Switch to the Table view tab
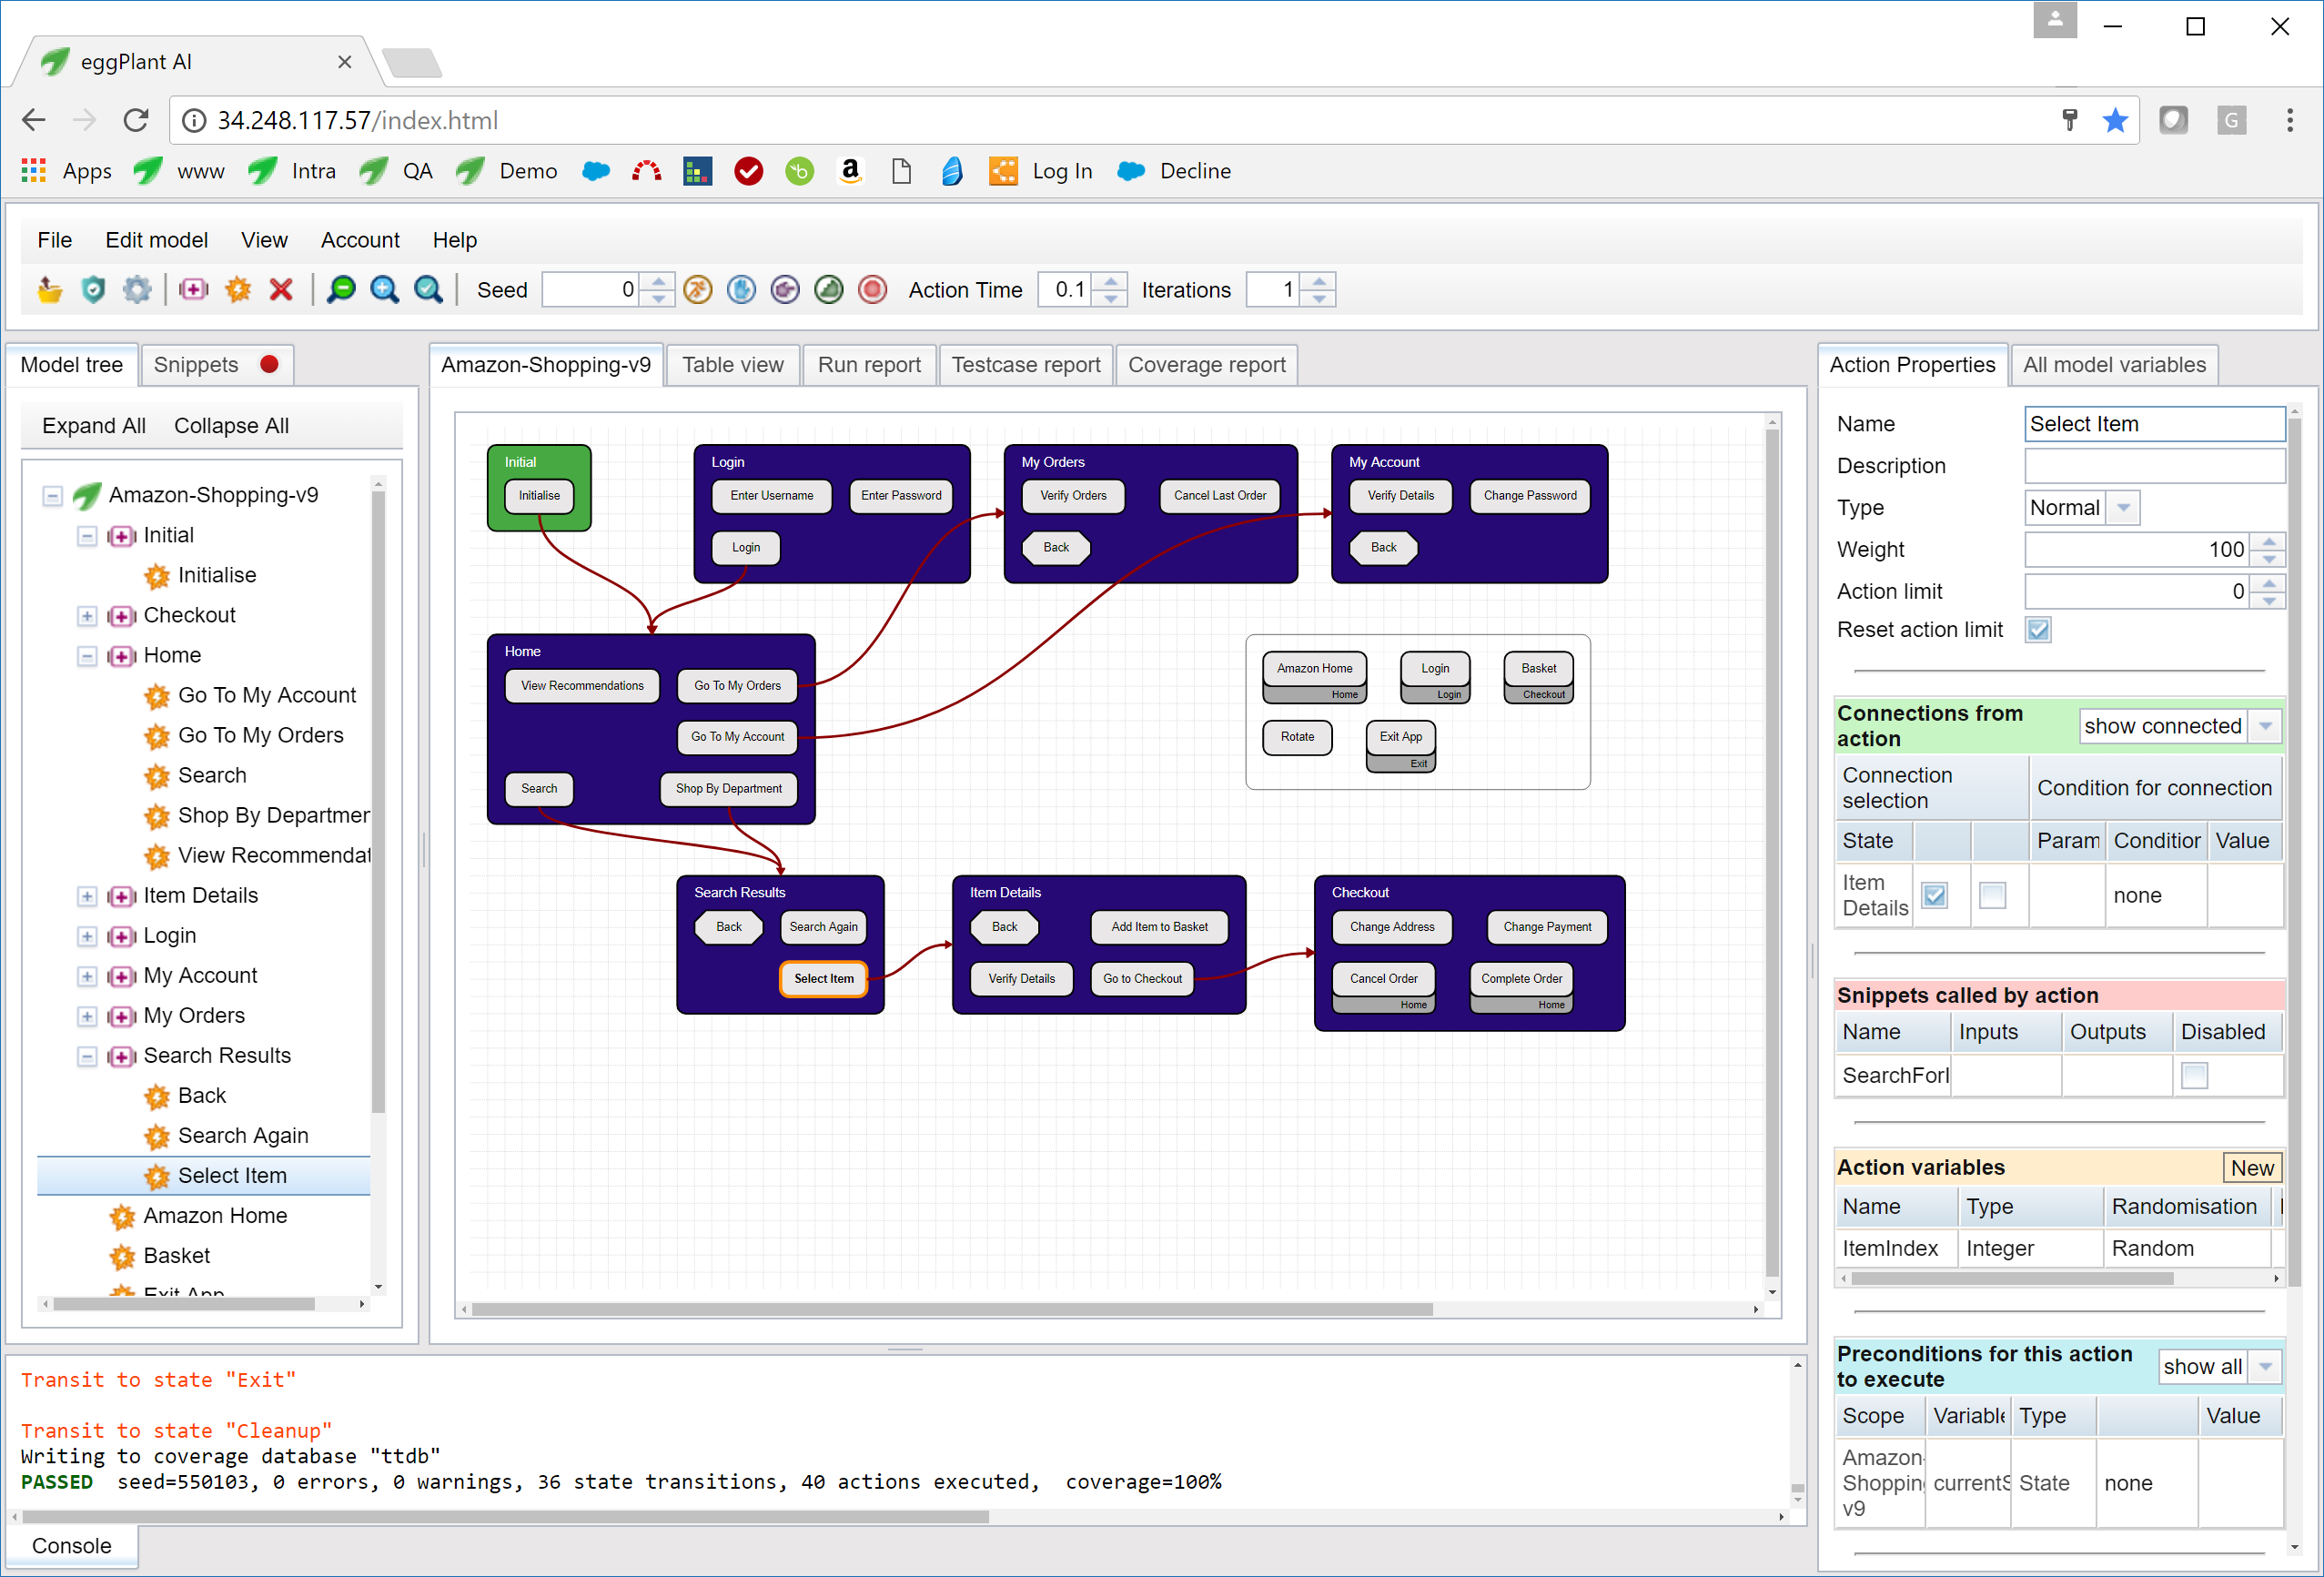 pyautogui.click(x=733, y=365)
